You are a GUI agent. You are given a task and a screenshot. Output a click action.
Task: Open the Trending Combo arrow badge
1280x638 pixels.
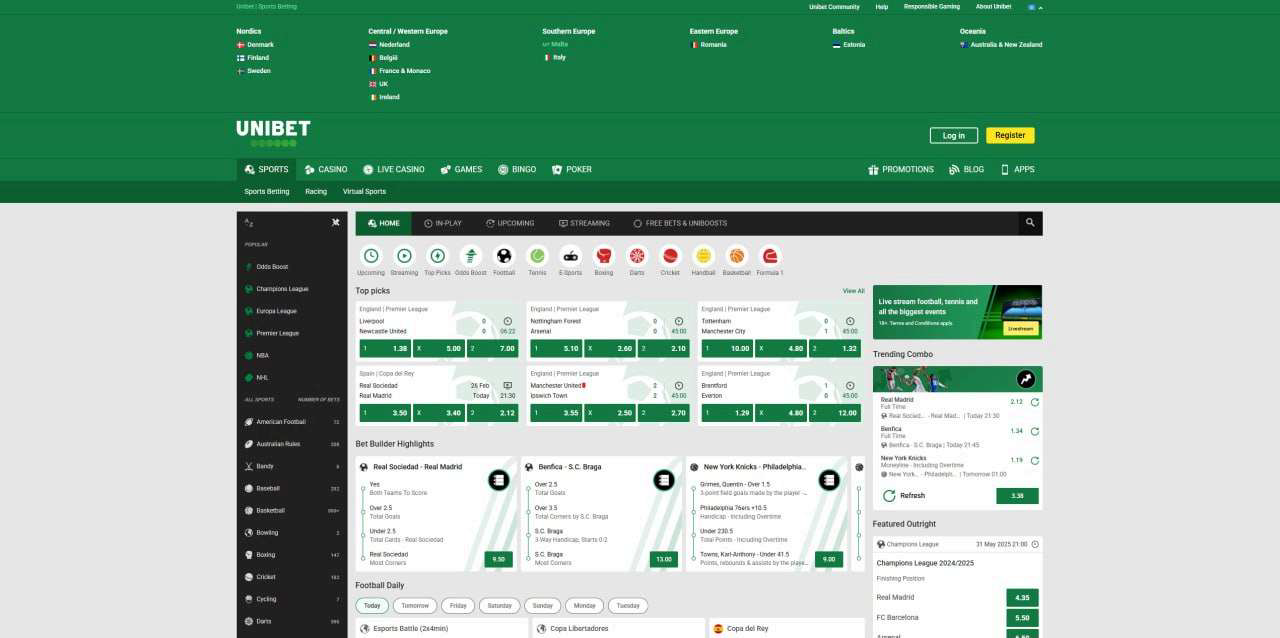(1026, 379)
